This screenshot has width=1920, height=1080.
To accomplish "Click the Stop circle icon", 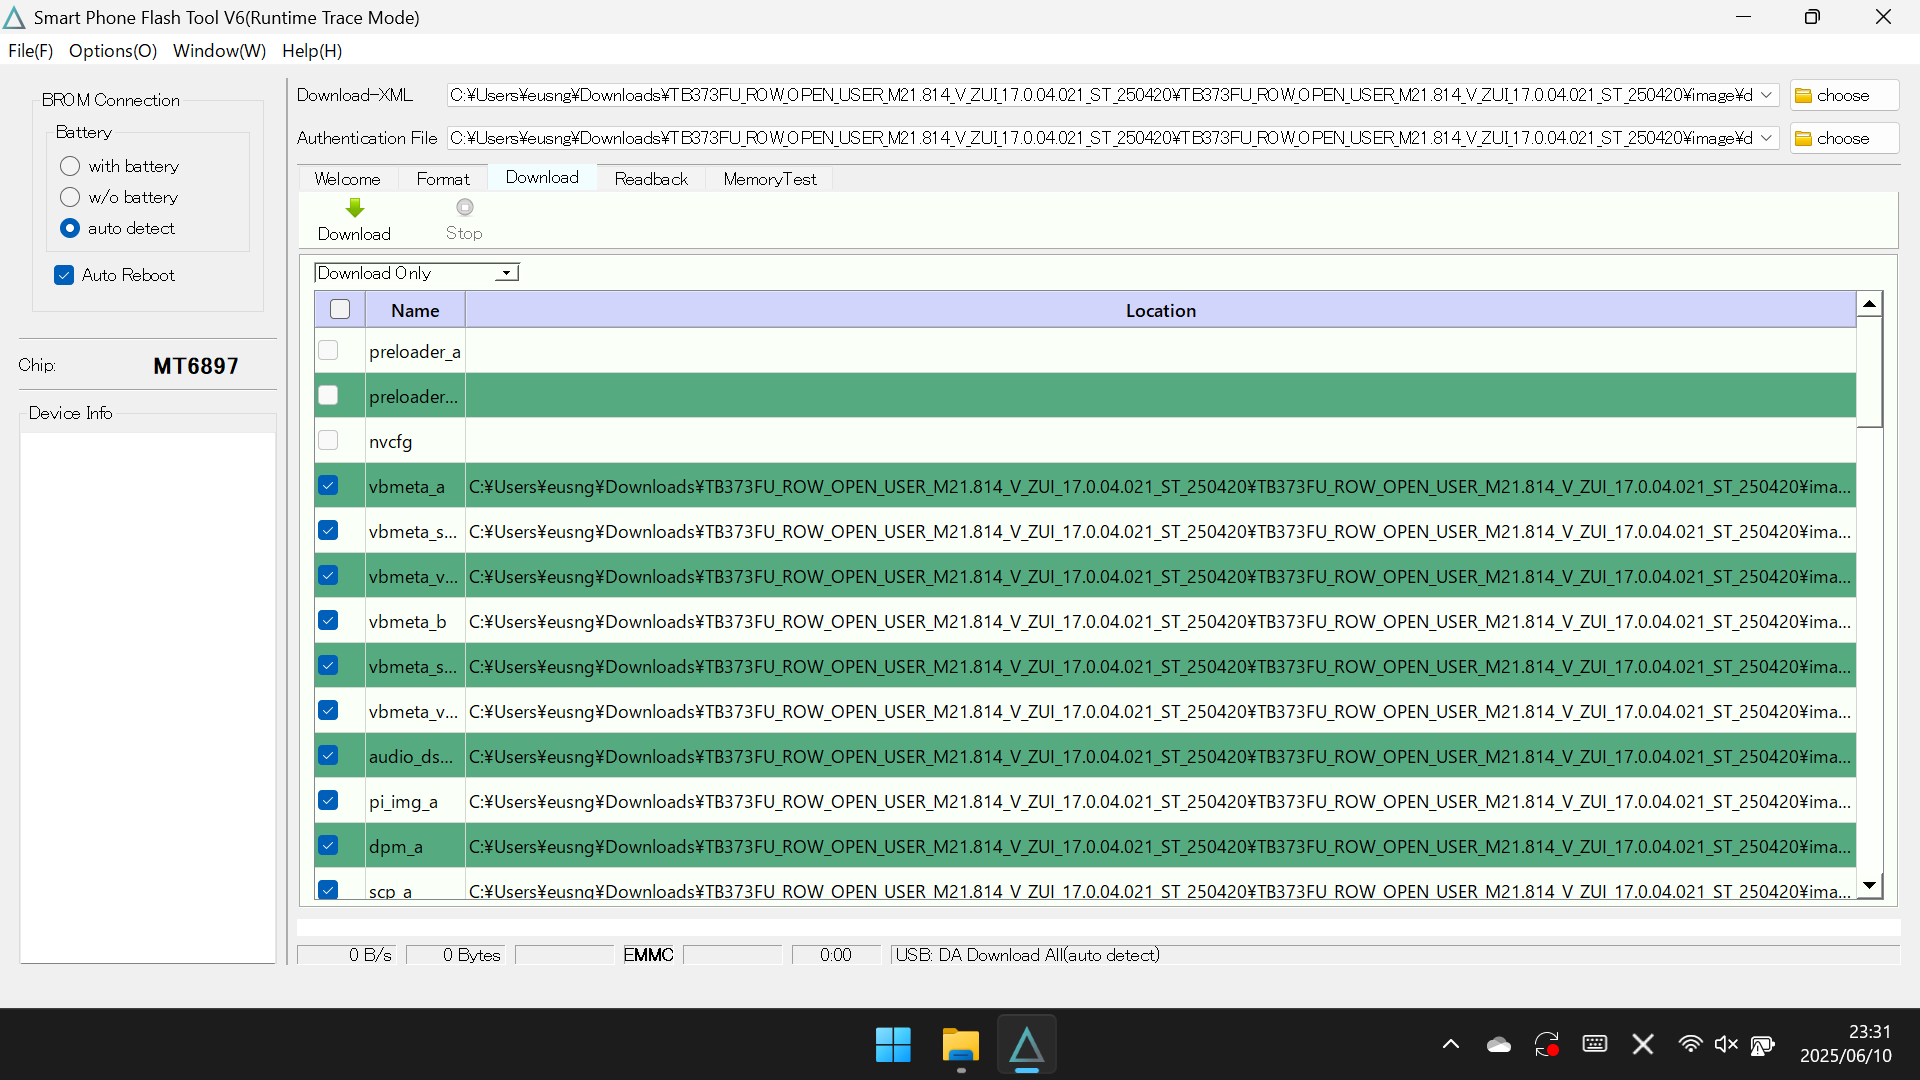I will [464, 208].
